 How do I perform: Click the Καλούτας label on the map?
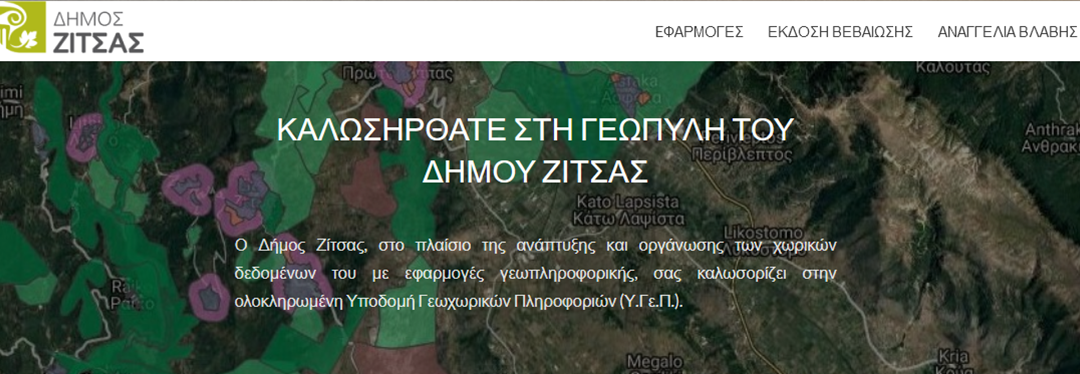coord(953,67)
